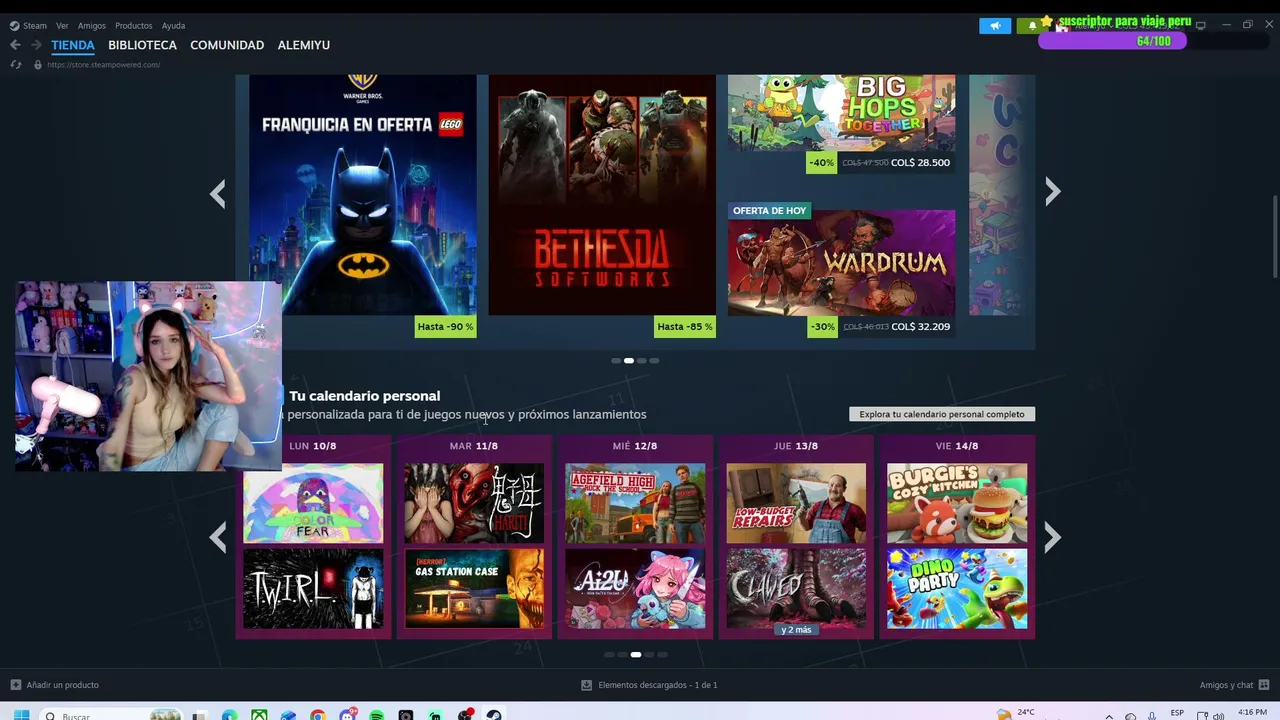
Task: Open the Windows Start menu
Action: [x=21, y=715]
